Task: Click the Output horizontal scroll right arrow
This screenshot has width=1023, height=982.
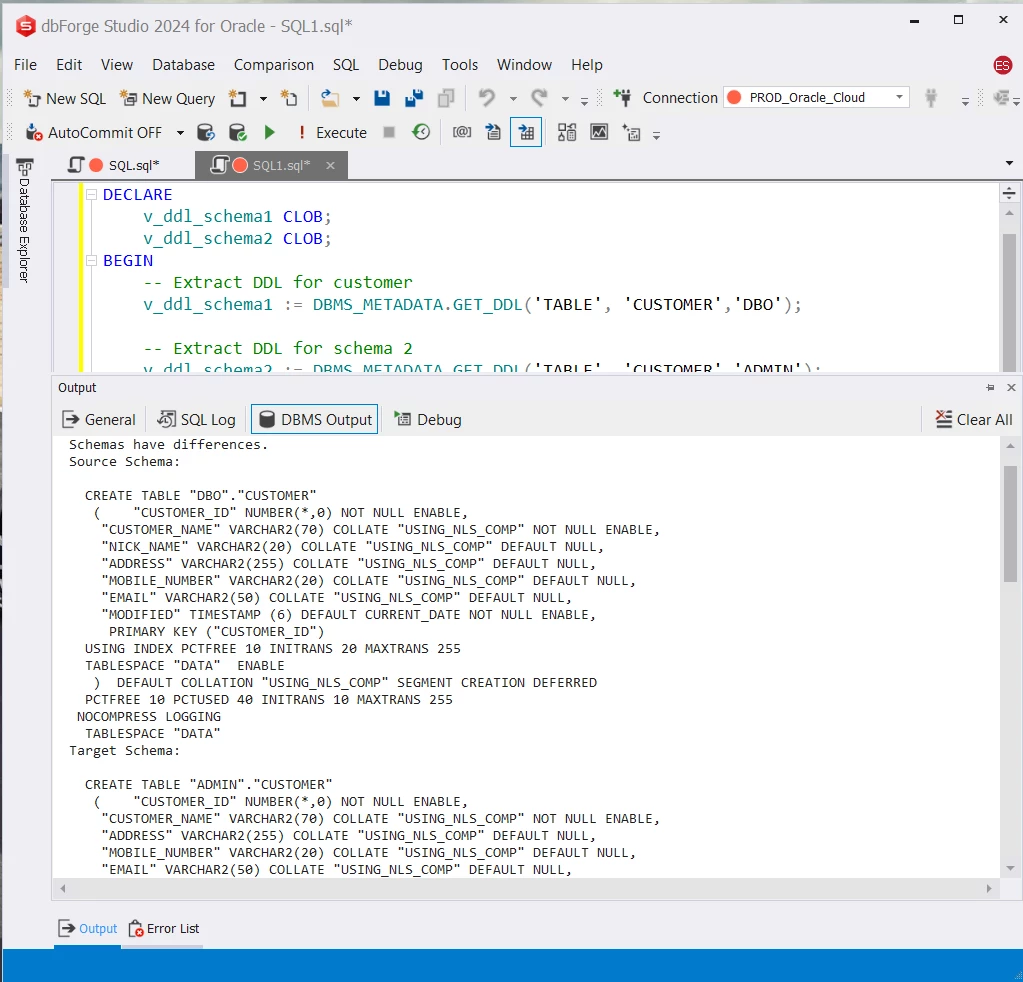Action: (x=989, y=888)
